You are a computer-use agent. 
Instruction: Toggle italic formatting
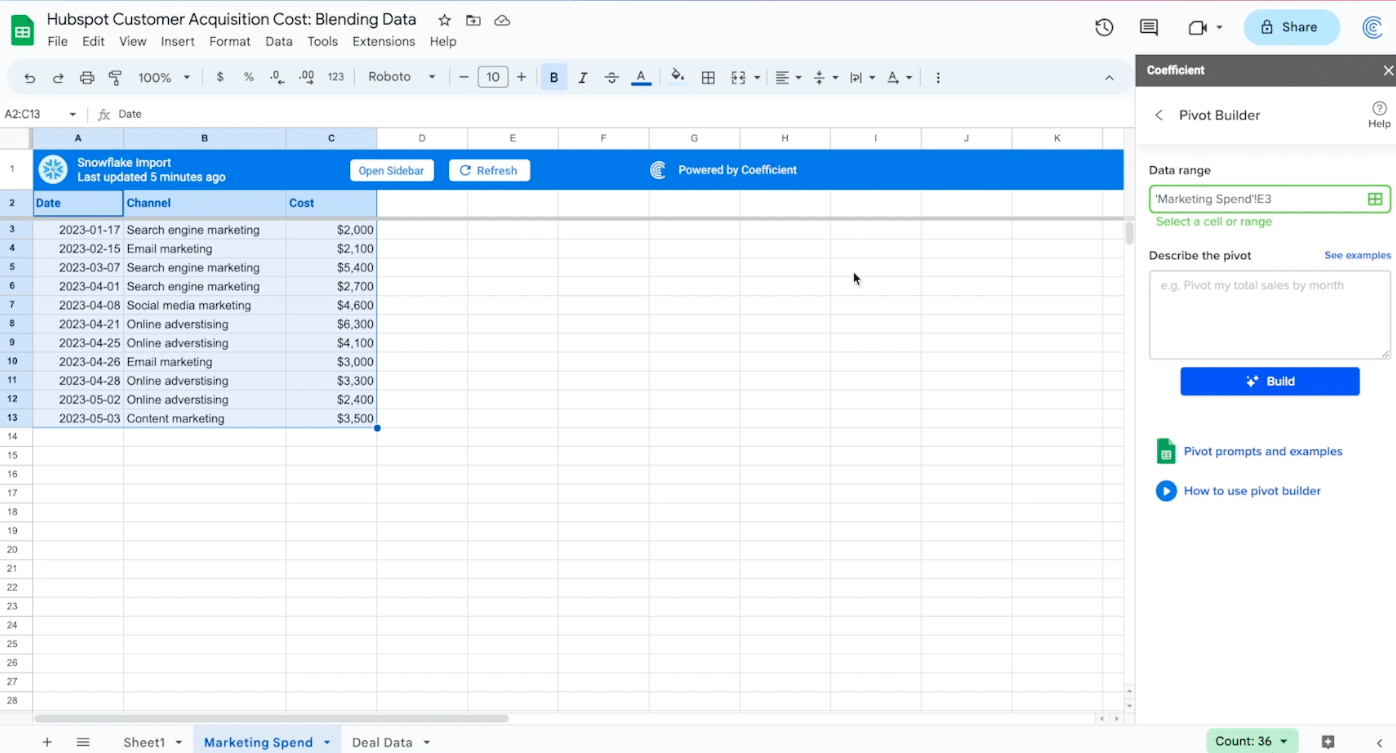click(583, 77)
